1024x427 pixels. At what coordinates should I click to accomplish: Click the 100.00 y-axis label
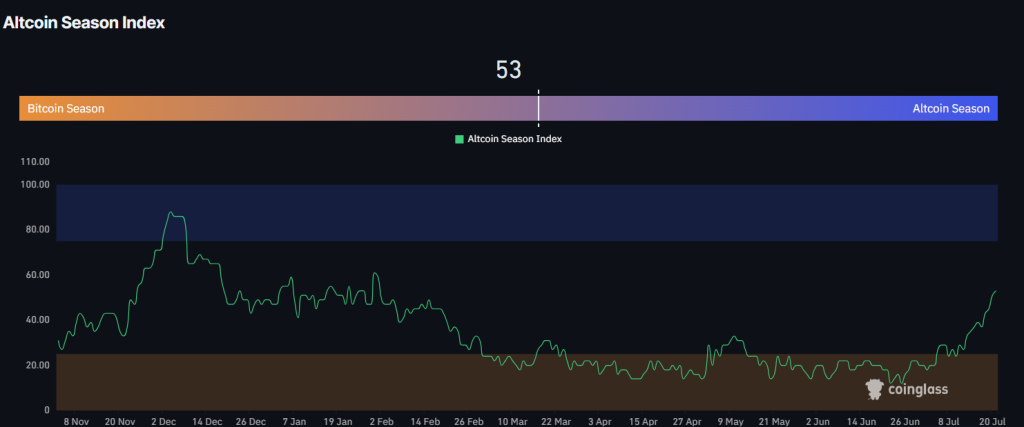point(35,185)
